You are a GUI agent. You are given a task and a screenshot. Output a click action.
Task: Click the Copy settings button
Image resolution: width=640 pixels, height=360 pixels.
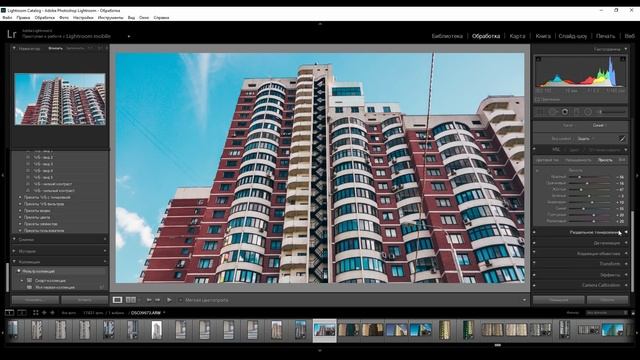click(35, 300)
